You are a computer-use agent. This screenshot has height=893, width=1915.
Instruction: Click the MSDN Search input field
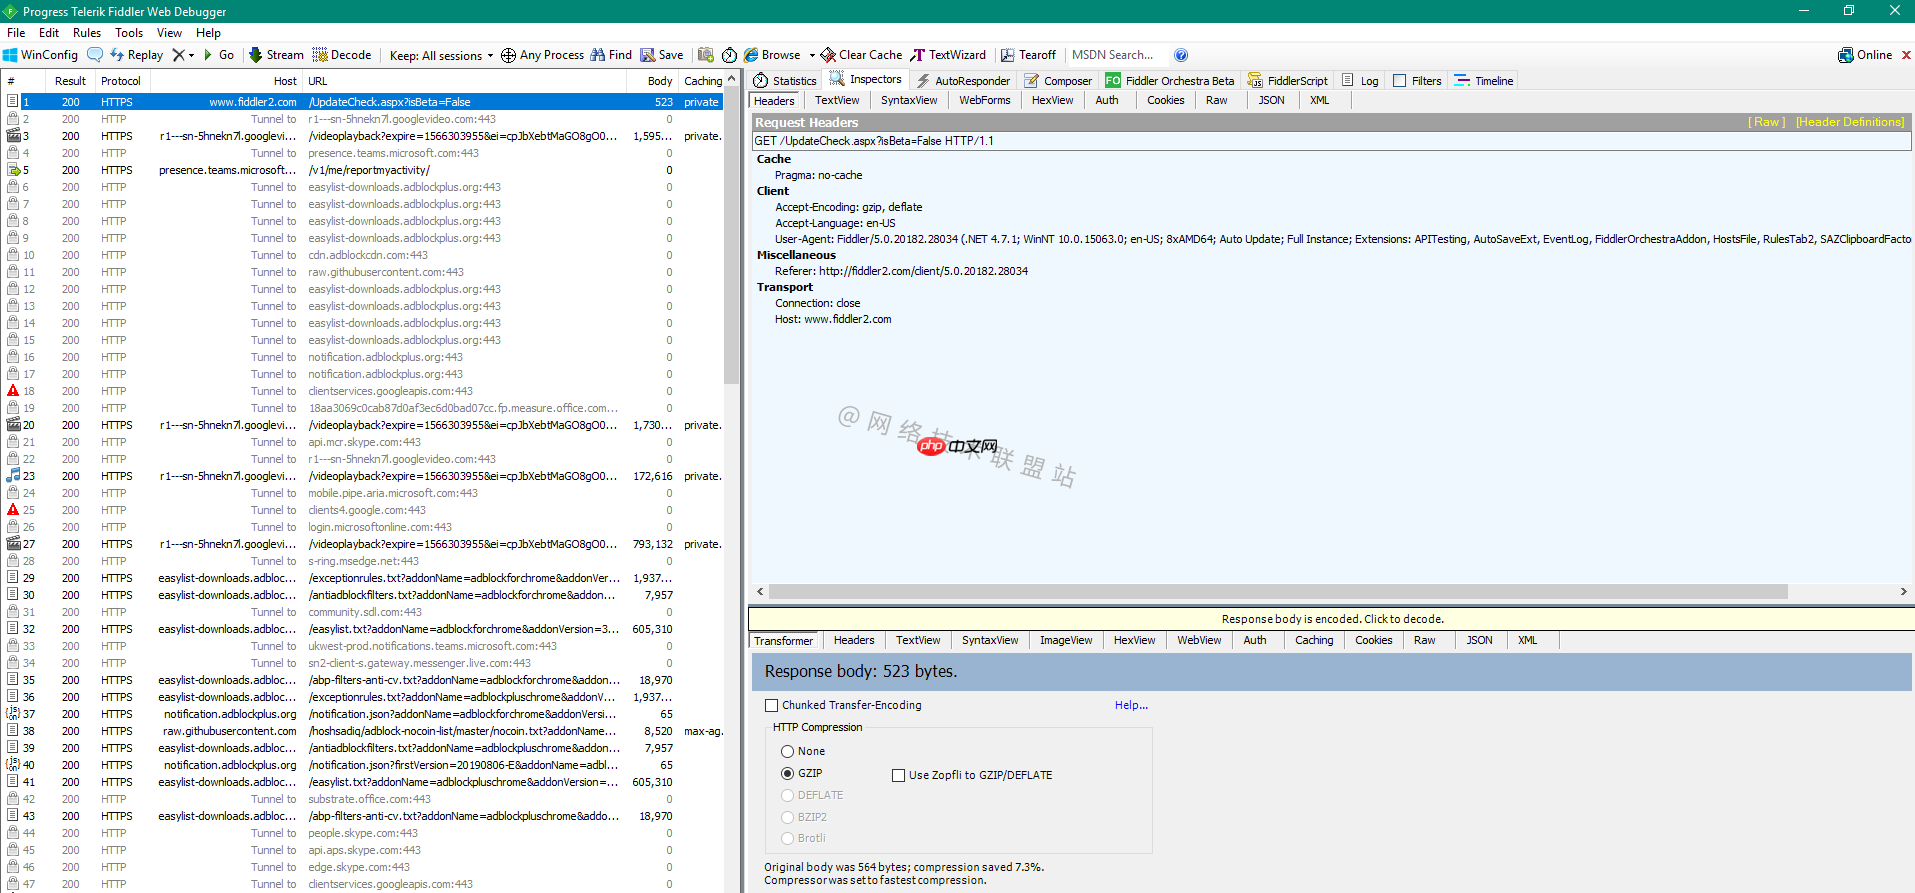point(1113,55)
